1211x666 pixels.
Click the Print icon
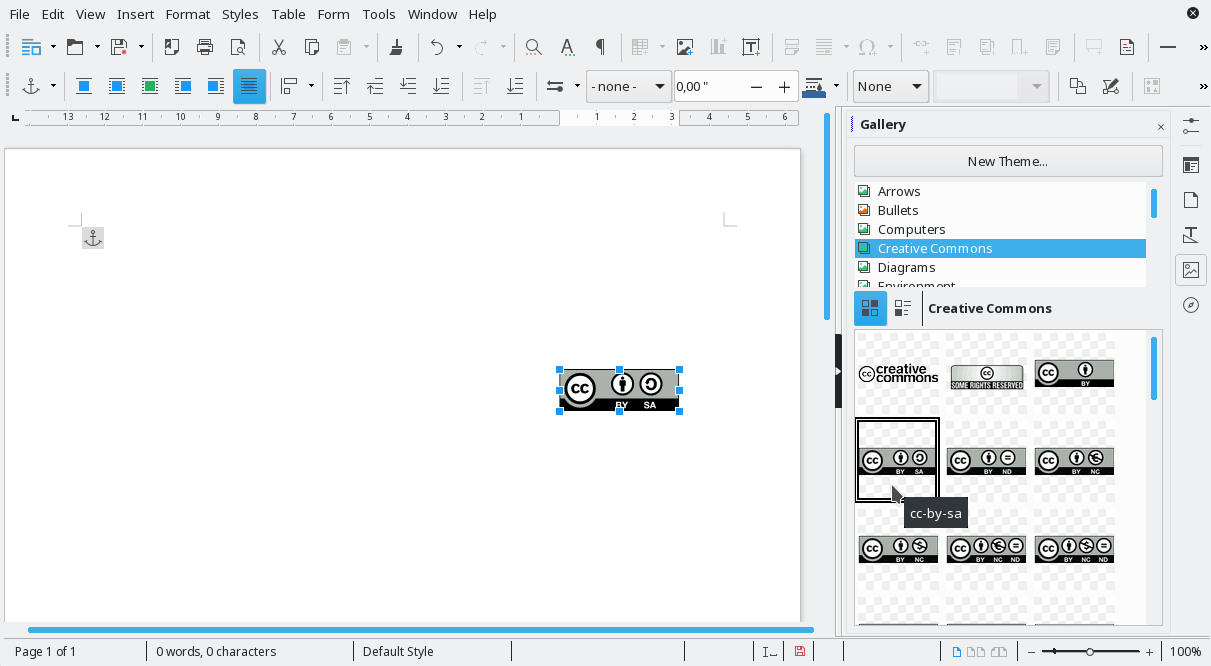coord(205,47)
